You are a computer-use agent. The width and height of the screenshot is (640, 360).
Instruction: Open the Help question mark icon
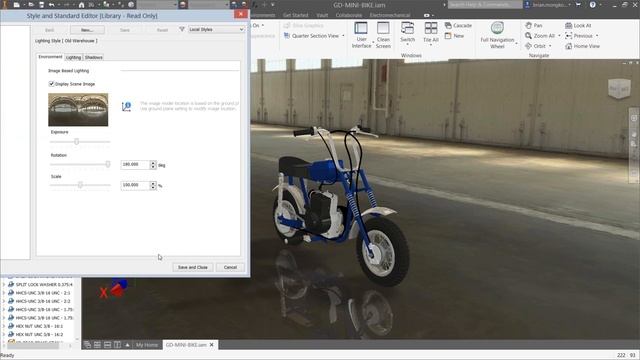tap(593, 5)
